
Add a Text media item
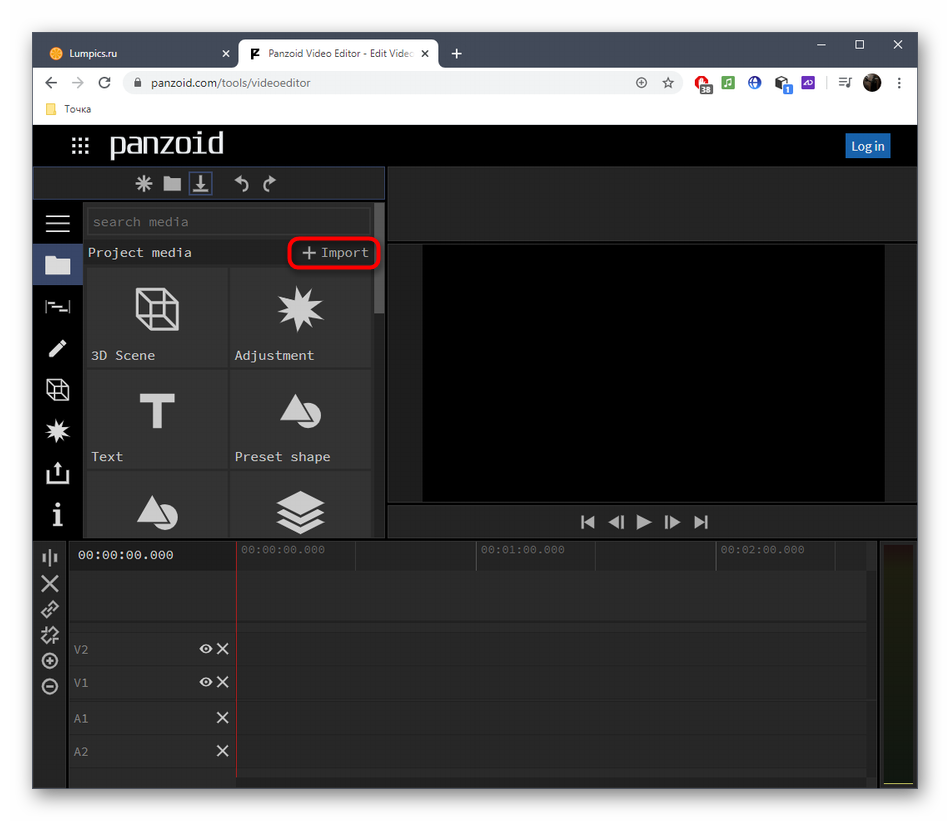pos(157,419)
